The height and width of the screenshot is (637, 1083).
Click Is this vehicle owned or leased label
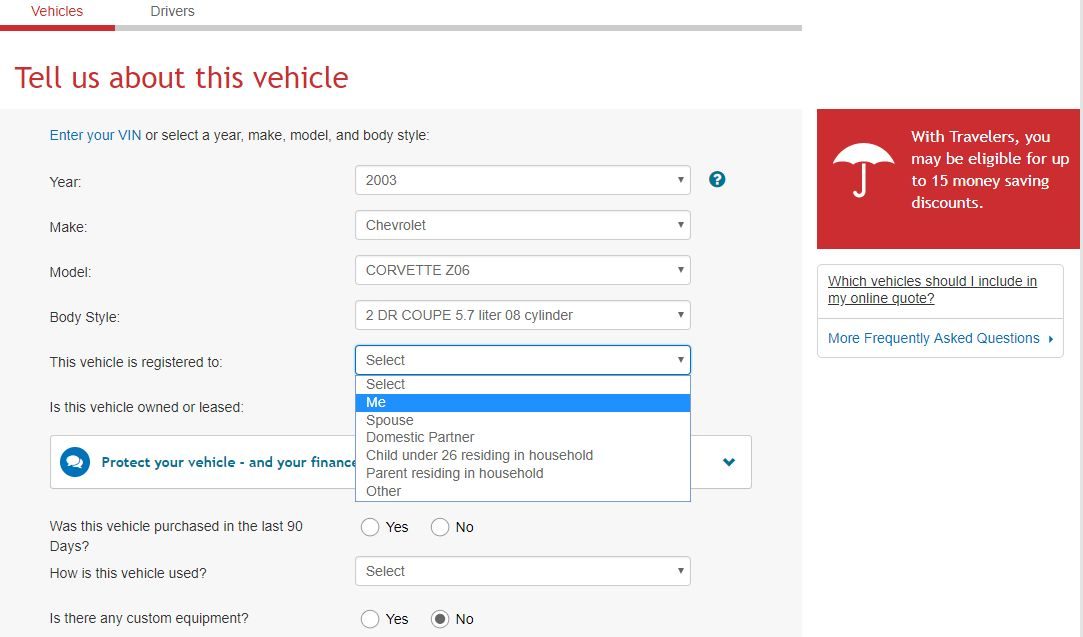coord(146,408)
